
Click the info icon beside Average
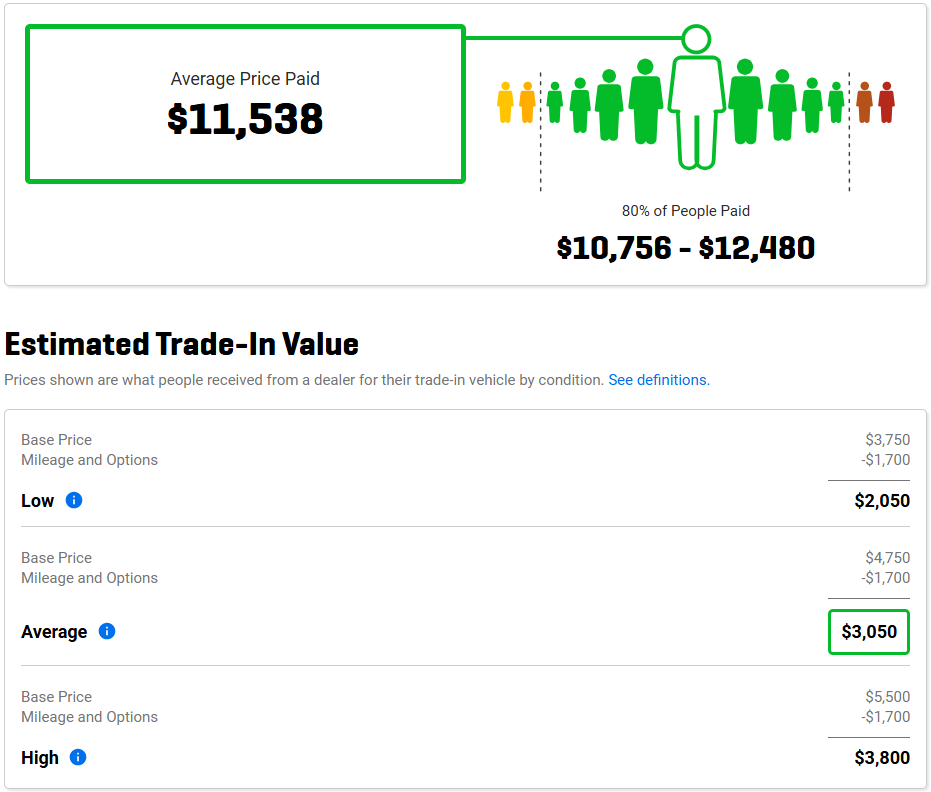(107, 631)
